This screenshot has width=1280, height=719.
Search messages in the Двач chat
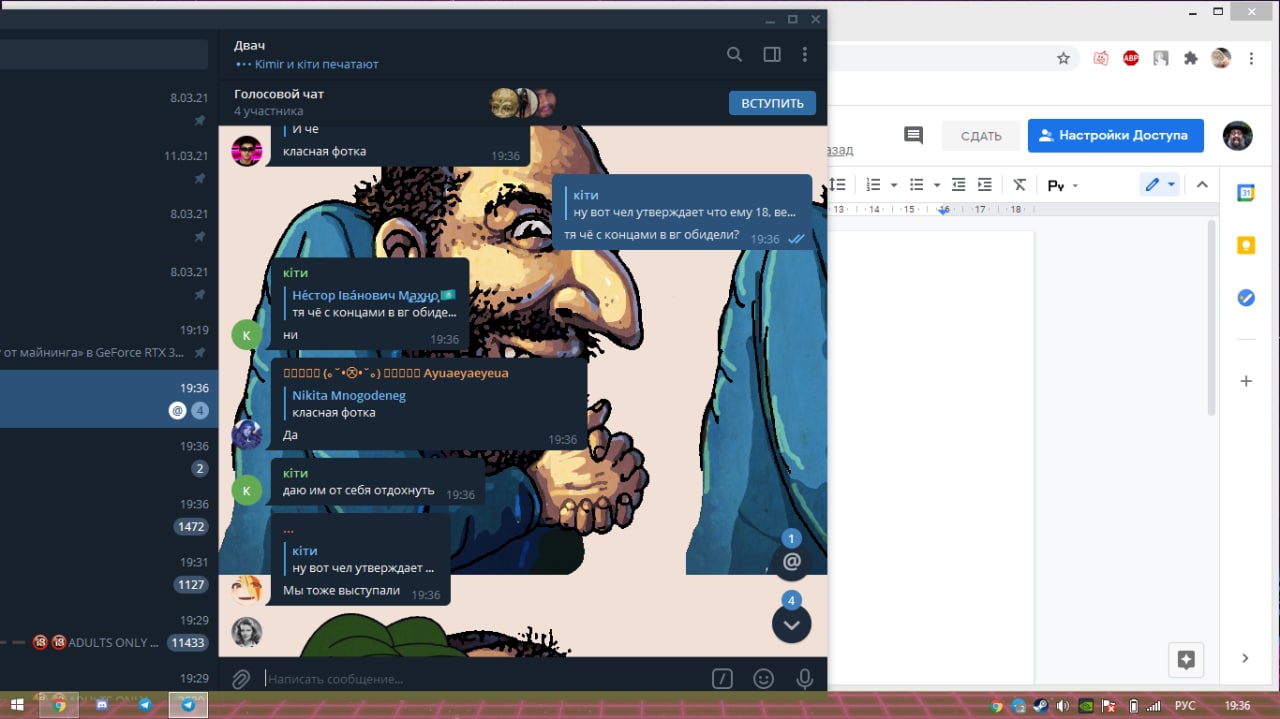click(x=734, y=55)
